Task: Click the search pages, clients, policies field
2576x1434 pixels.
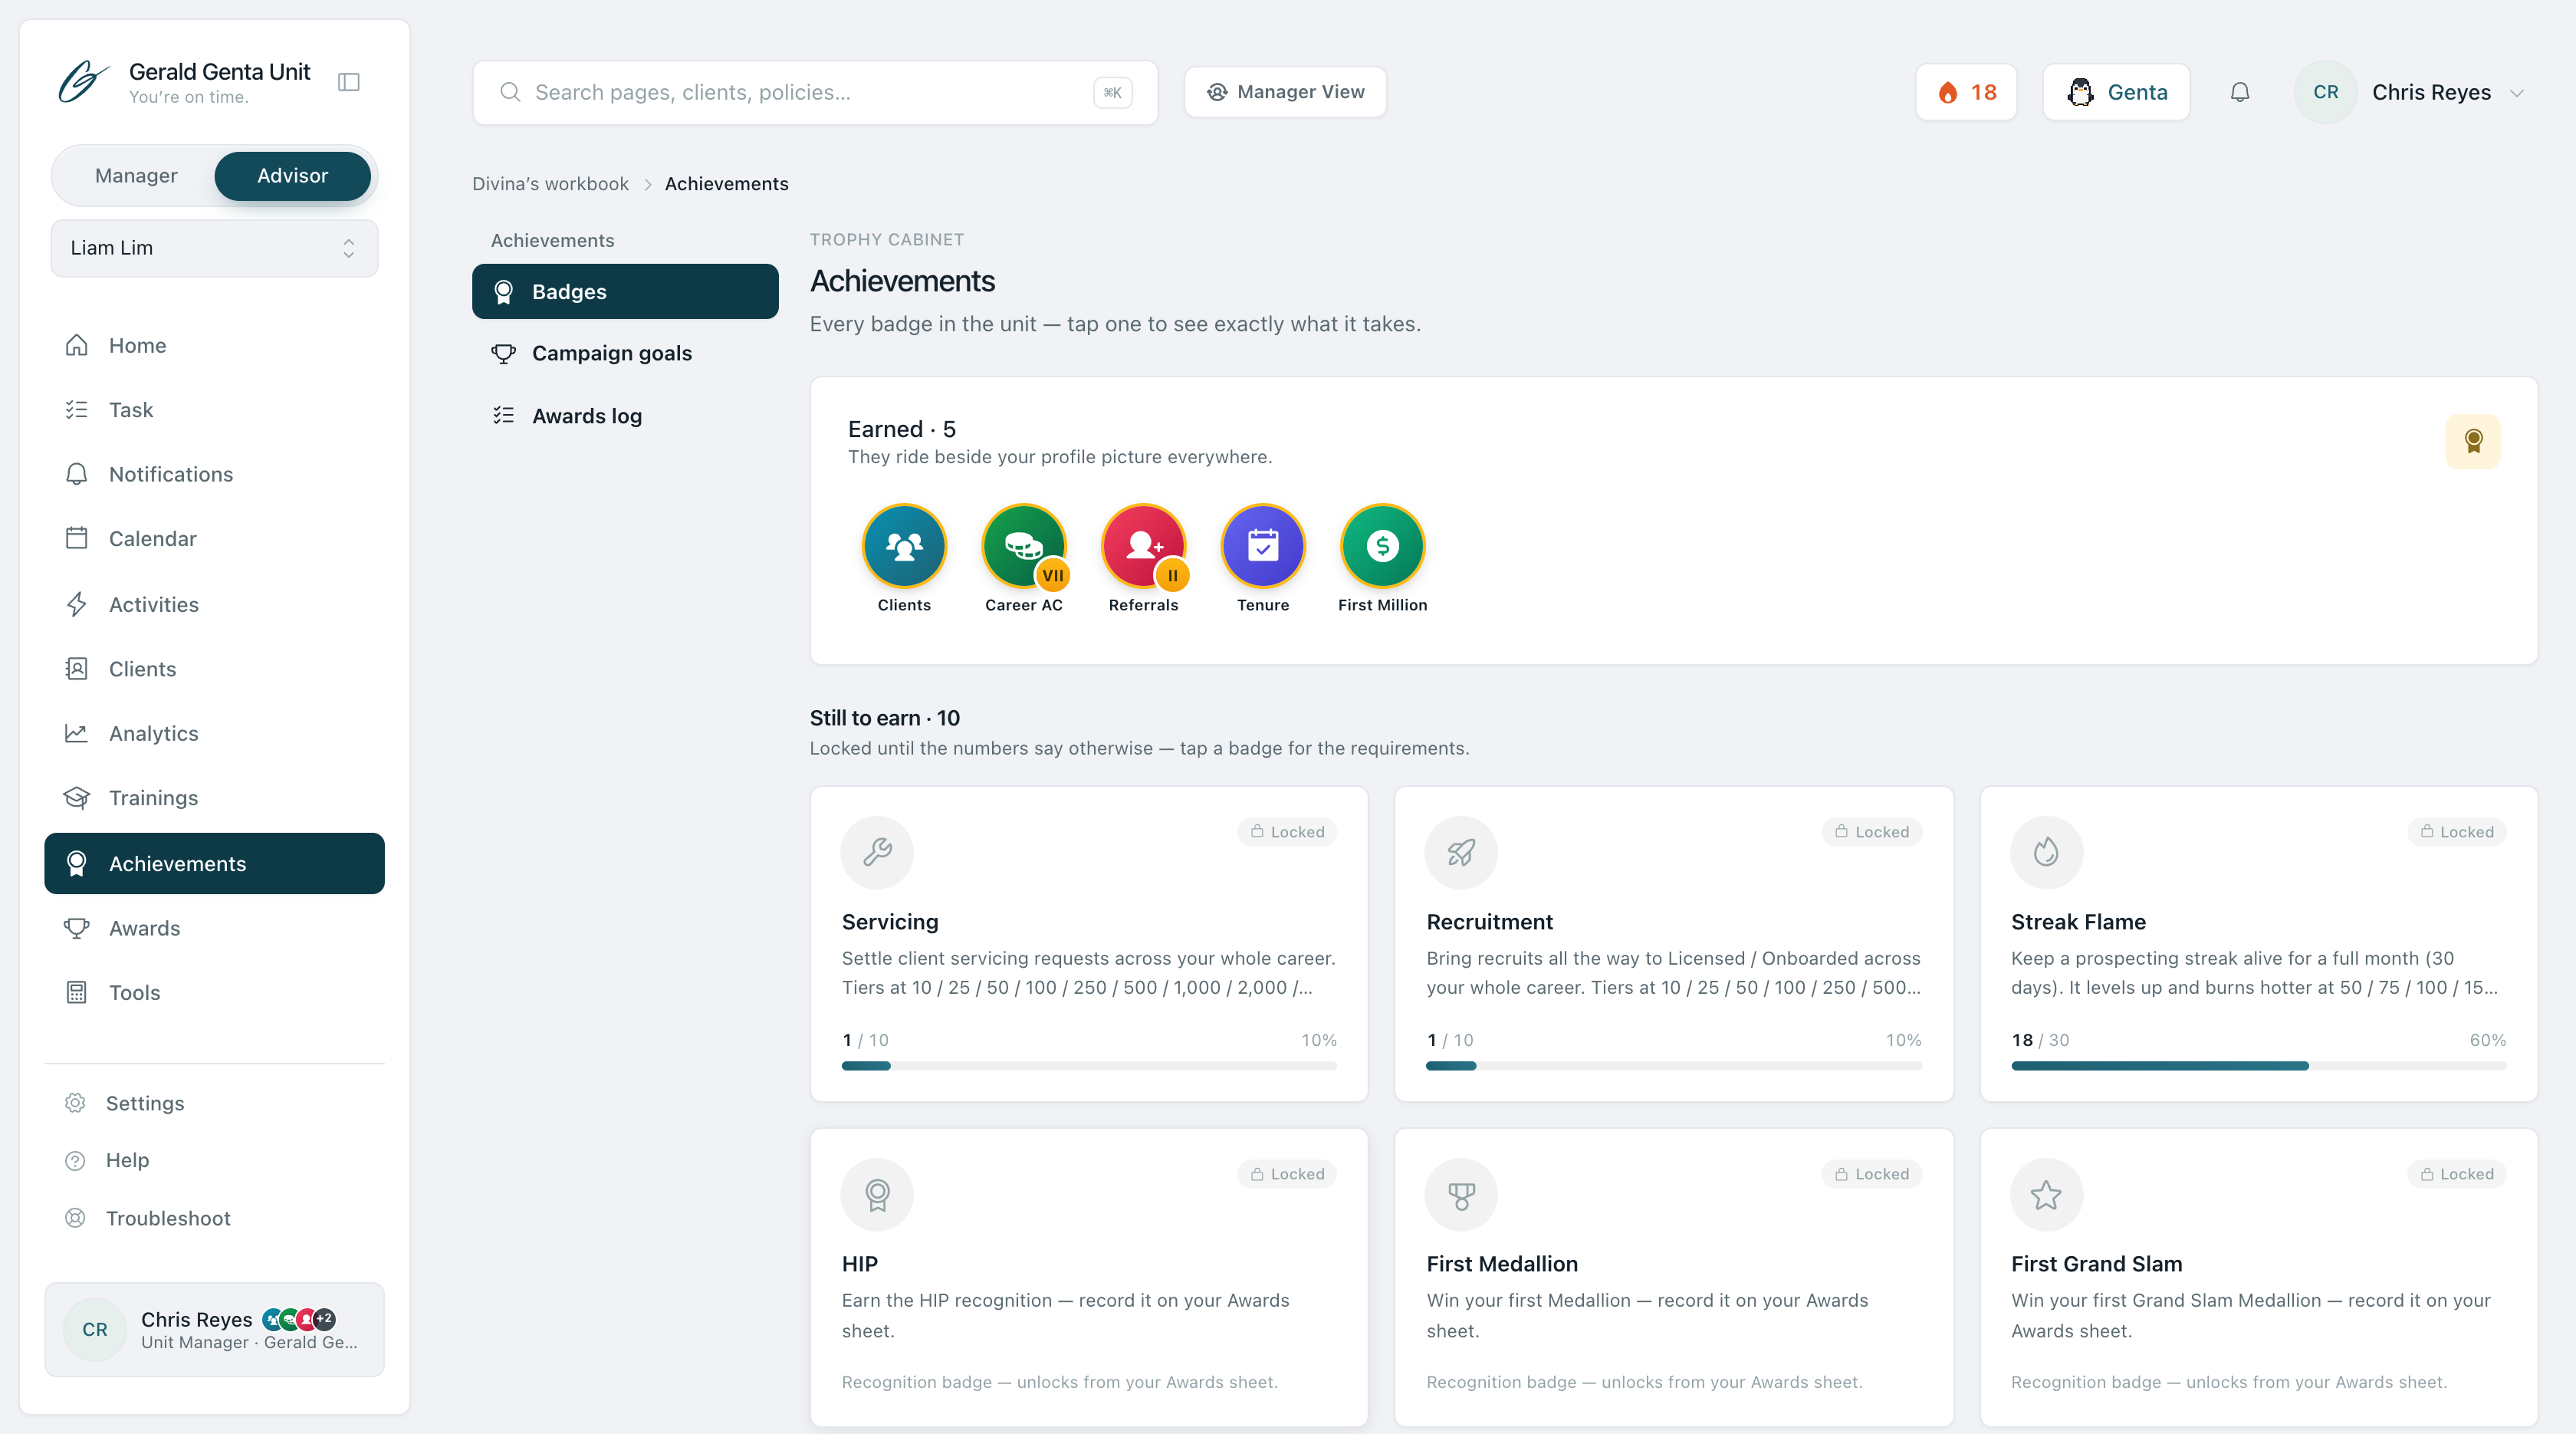Action: (815, 92)
